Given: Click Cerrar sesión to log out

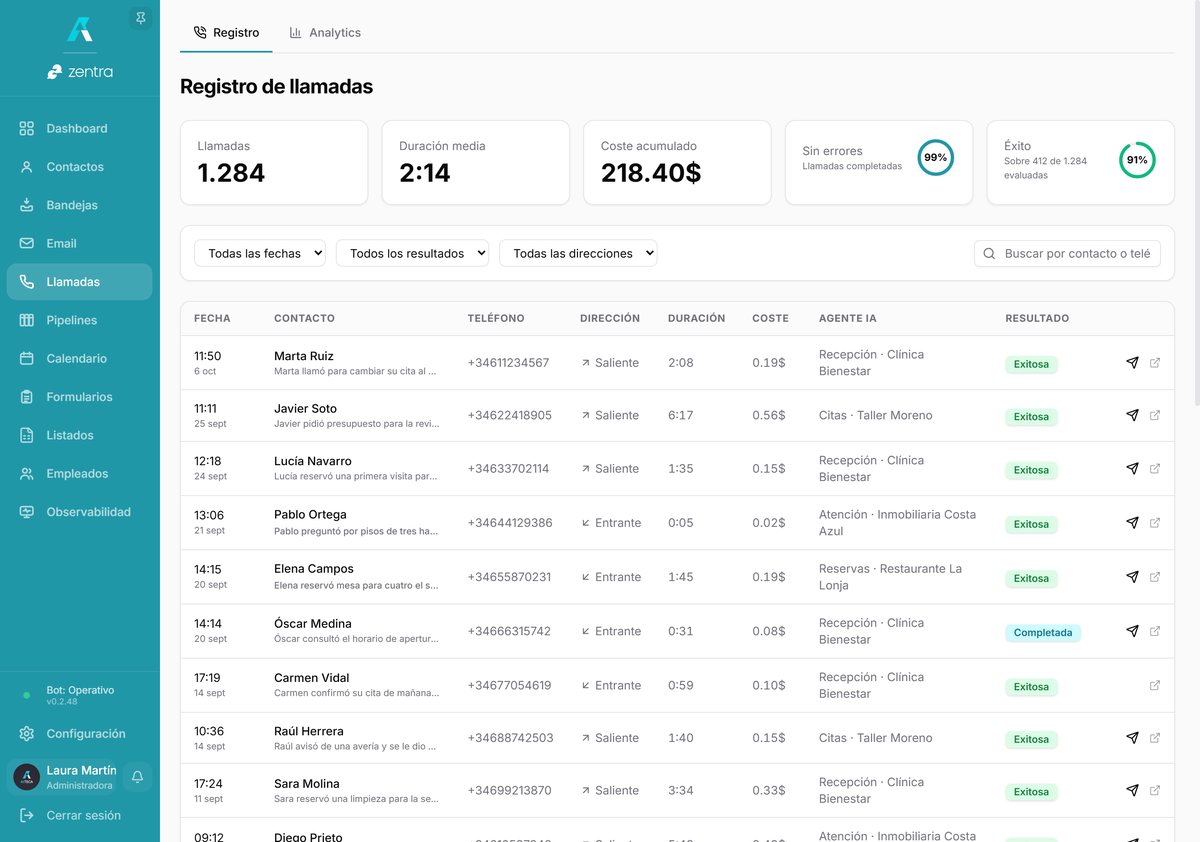Looking at the screenshot, I should click(80, 815).
